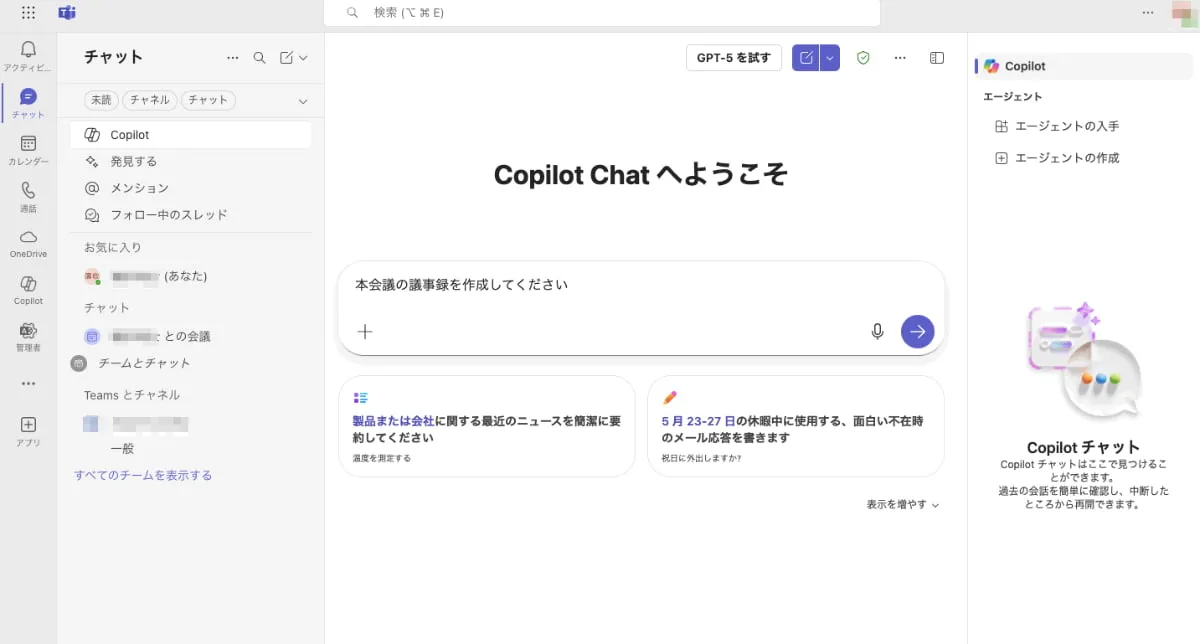Open the filter row chevron dropdown
The height and width of the screenshot is (644, 1200).
click(x=303, y=100)
